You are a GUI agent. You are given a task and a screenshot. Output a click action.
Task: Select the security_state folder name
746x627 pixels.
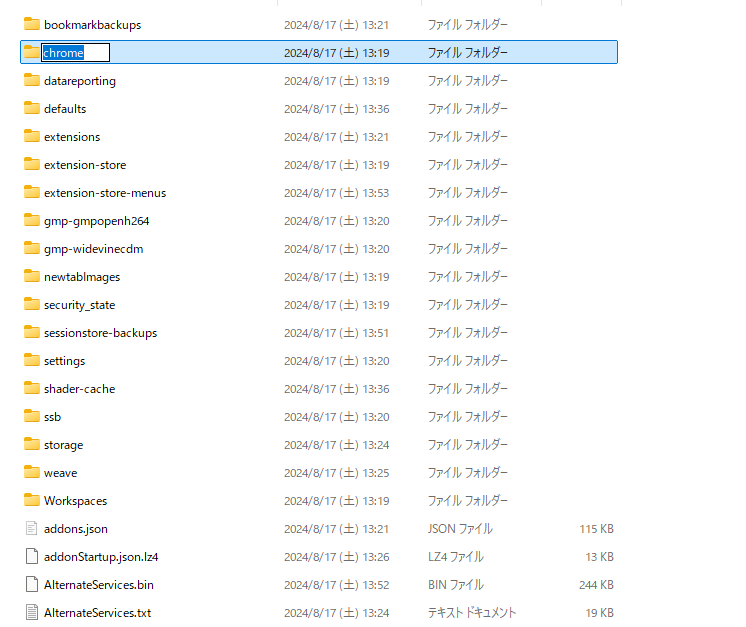tap(79, 305)
